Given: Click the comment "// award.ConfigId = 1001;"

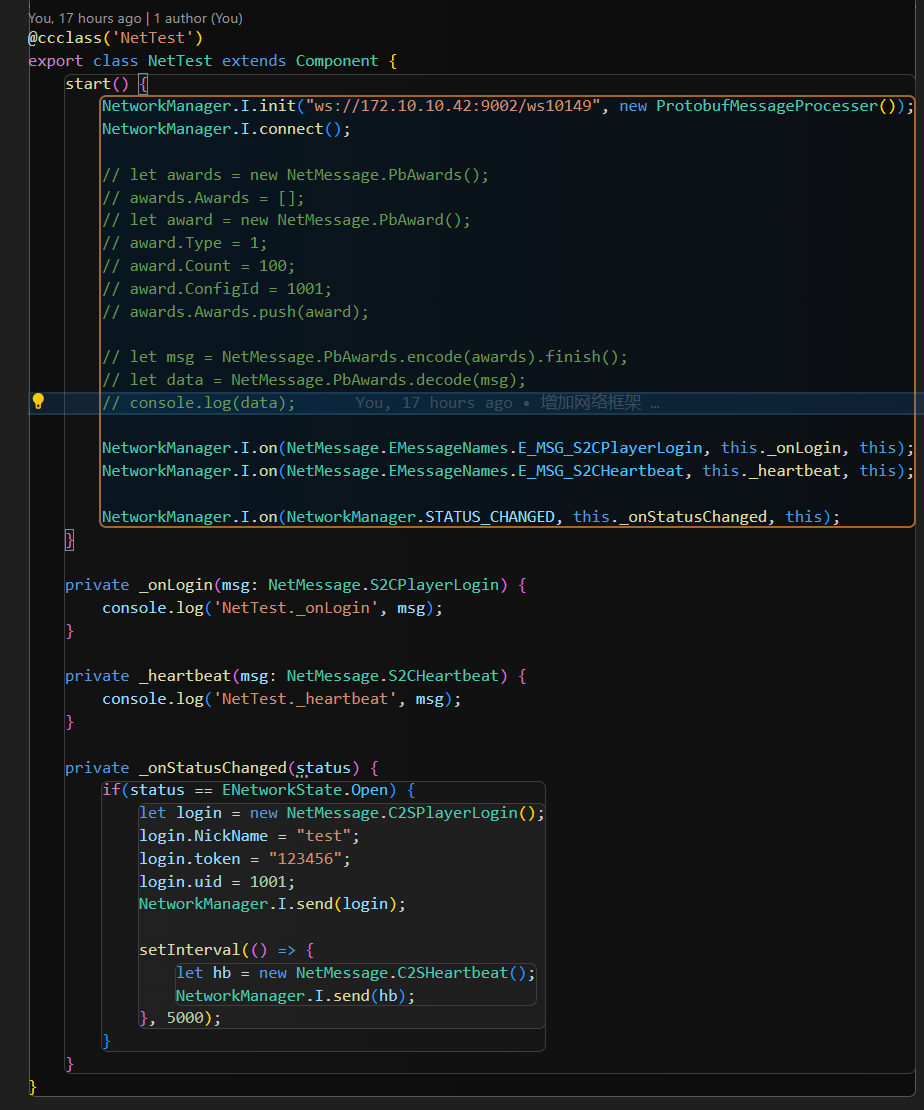Looking at the screenshot, I should pos(217,289).
